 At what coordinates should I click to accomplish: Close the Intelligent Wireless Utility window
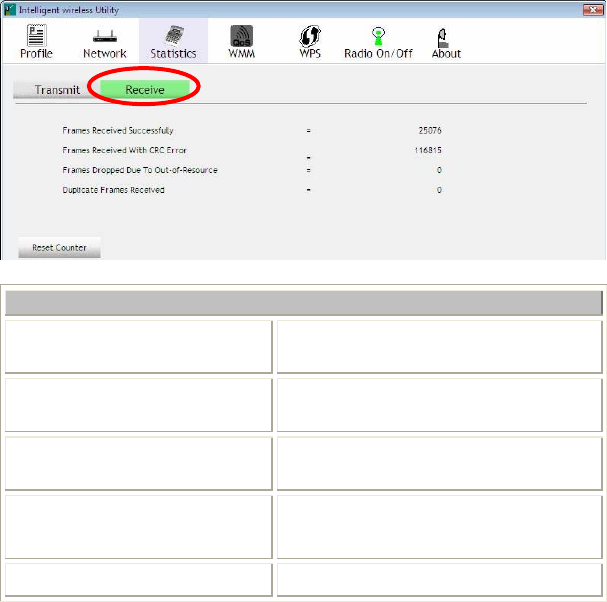point(593,10)
